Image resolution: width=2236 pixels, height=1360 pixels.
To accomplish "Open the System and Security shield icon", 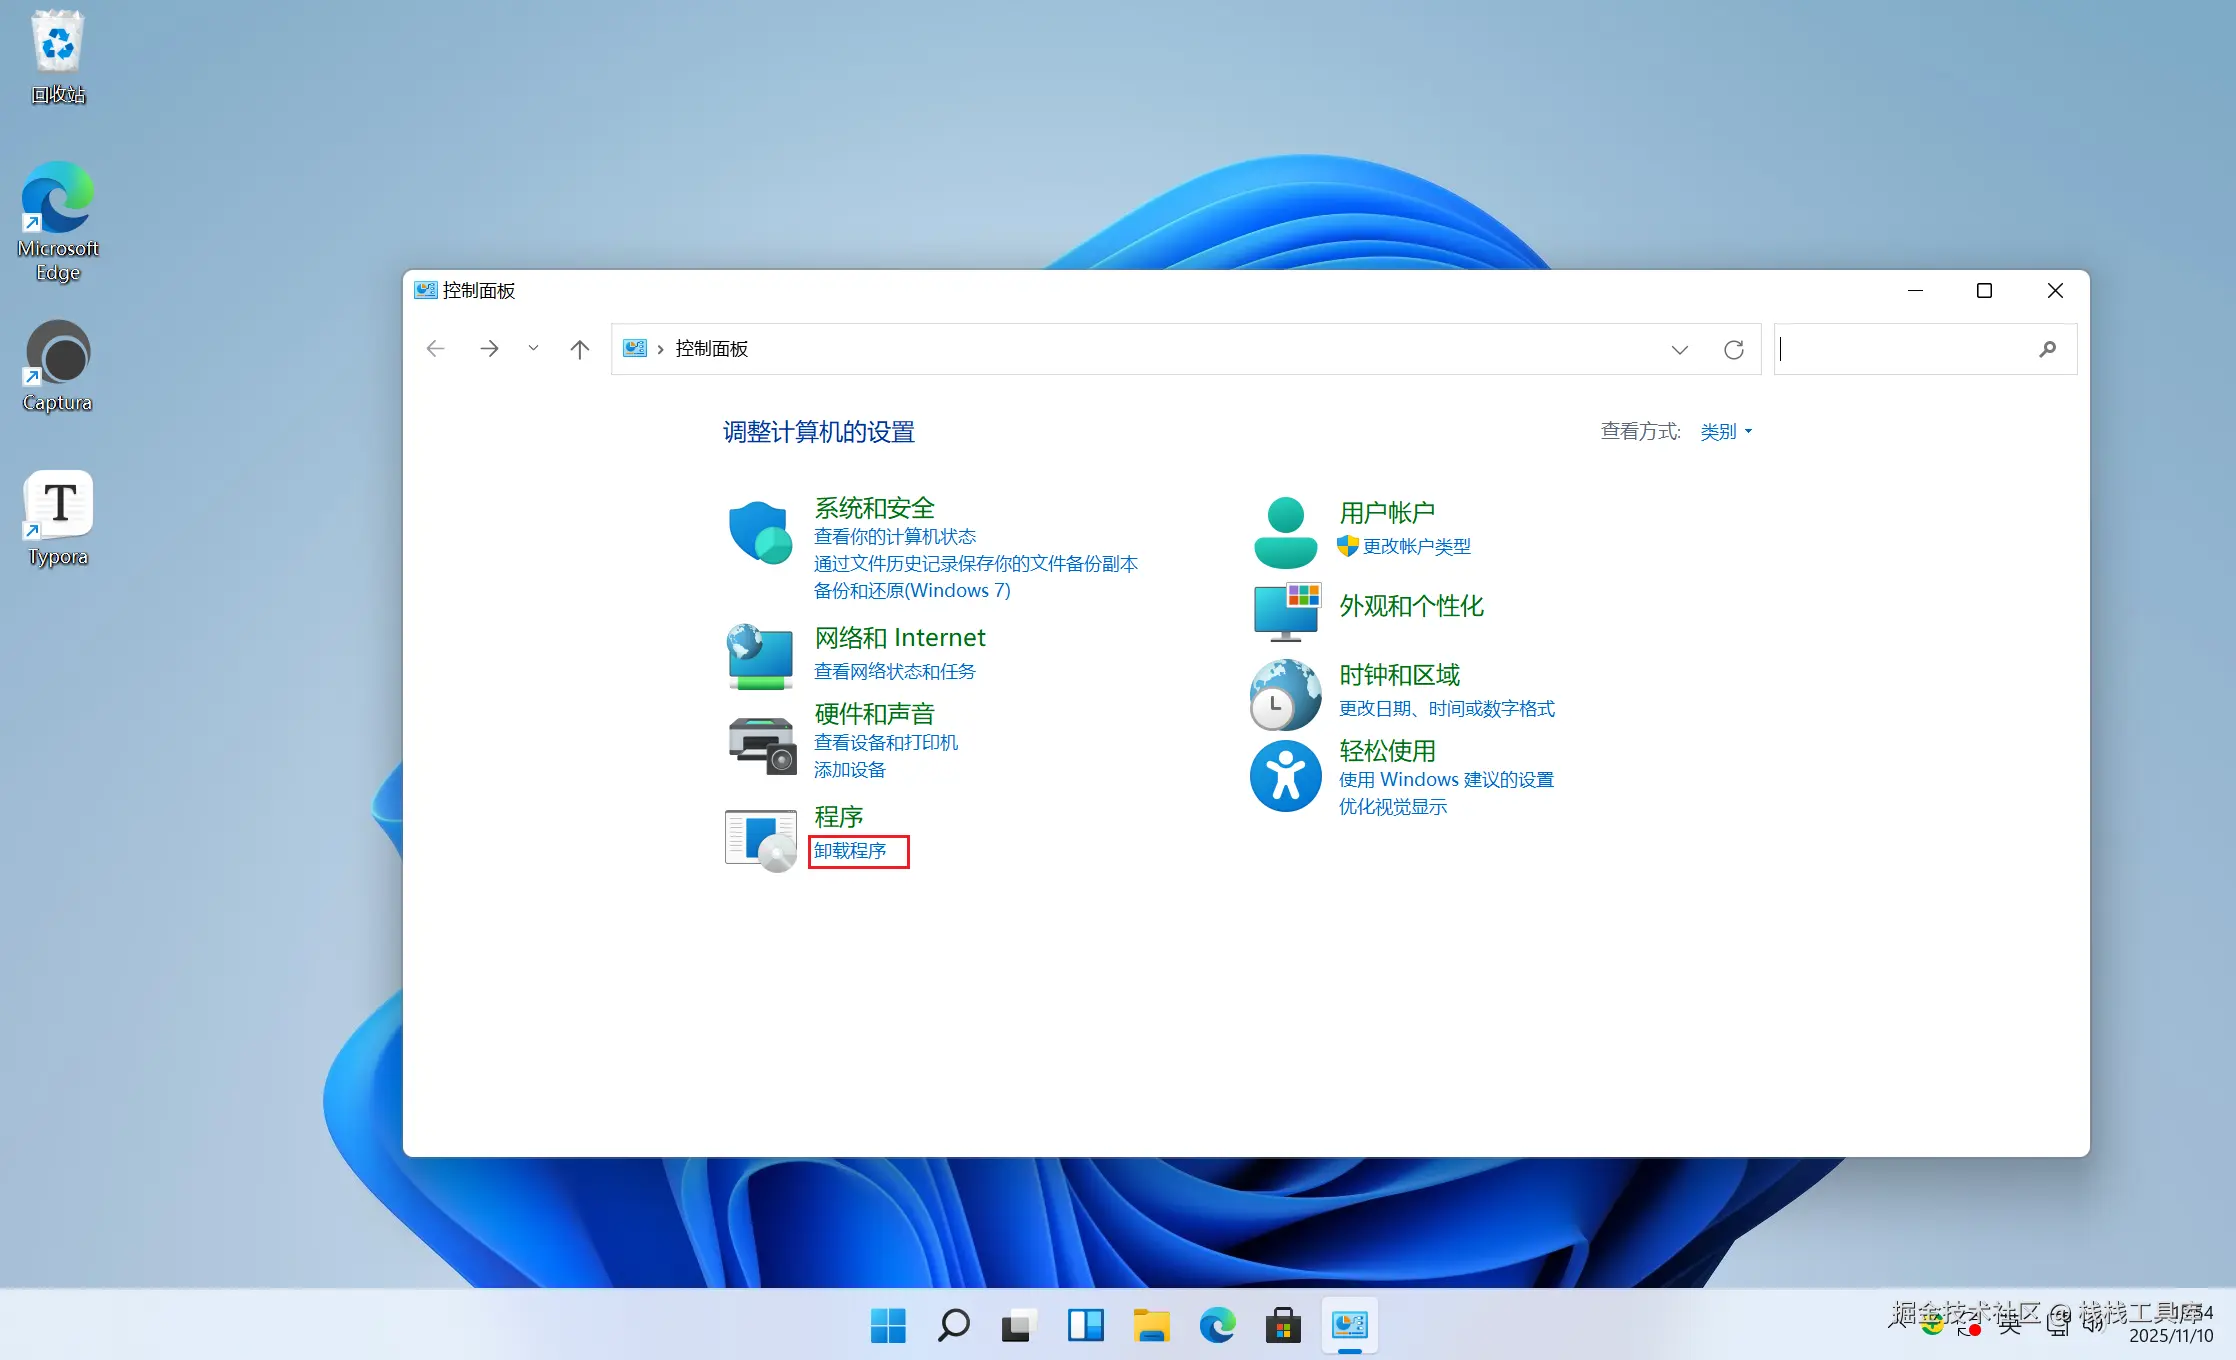I will (760, 532).
